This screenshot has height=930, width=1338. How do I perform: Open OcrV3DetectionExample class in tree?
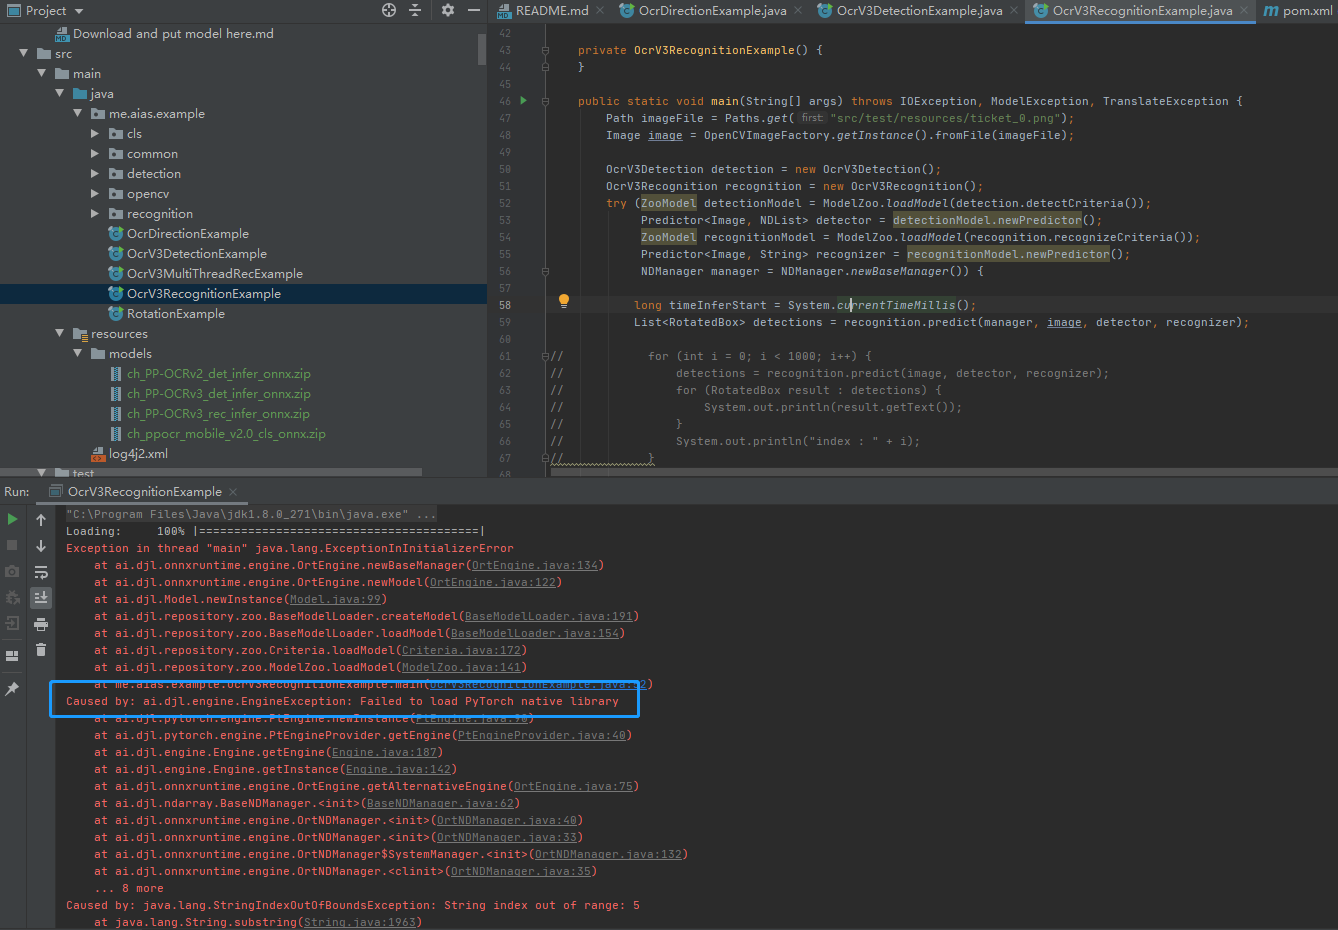click(x=197, y=253)
